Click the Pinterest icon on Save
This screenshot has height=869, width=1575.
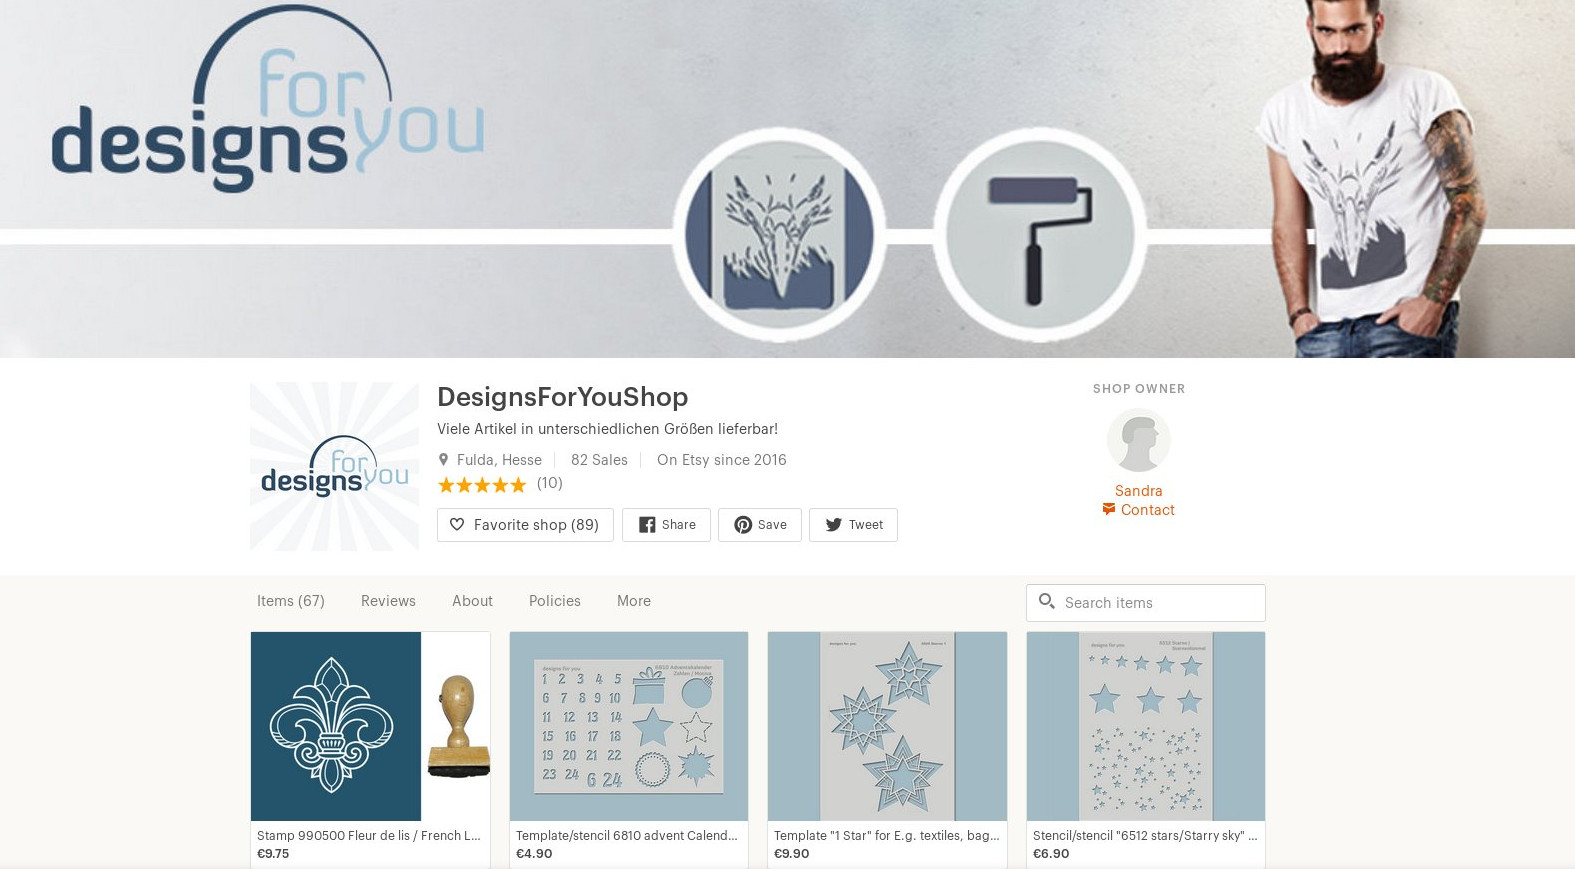(x=743, y=524)
